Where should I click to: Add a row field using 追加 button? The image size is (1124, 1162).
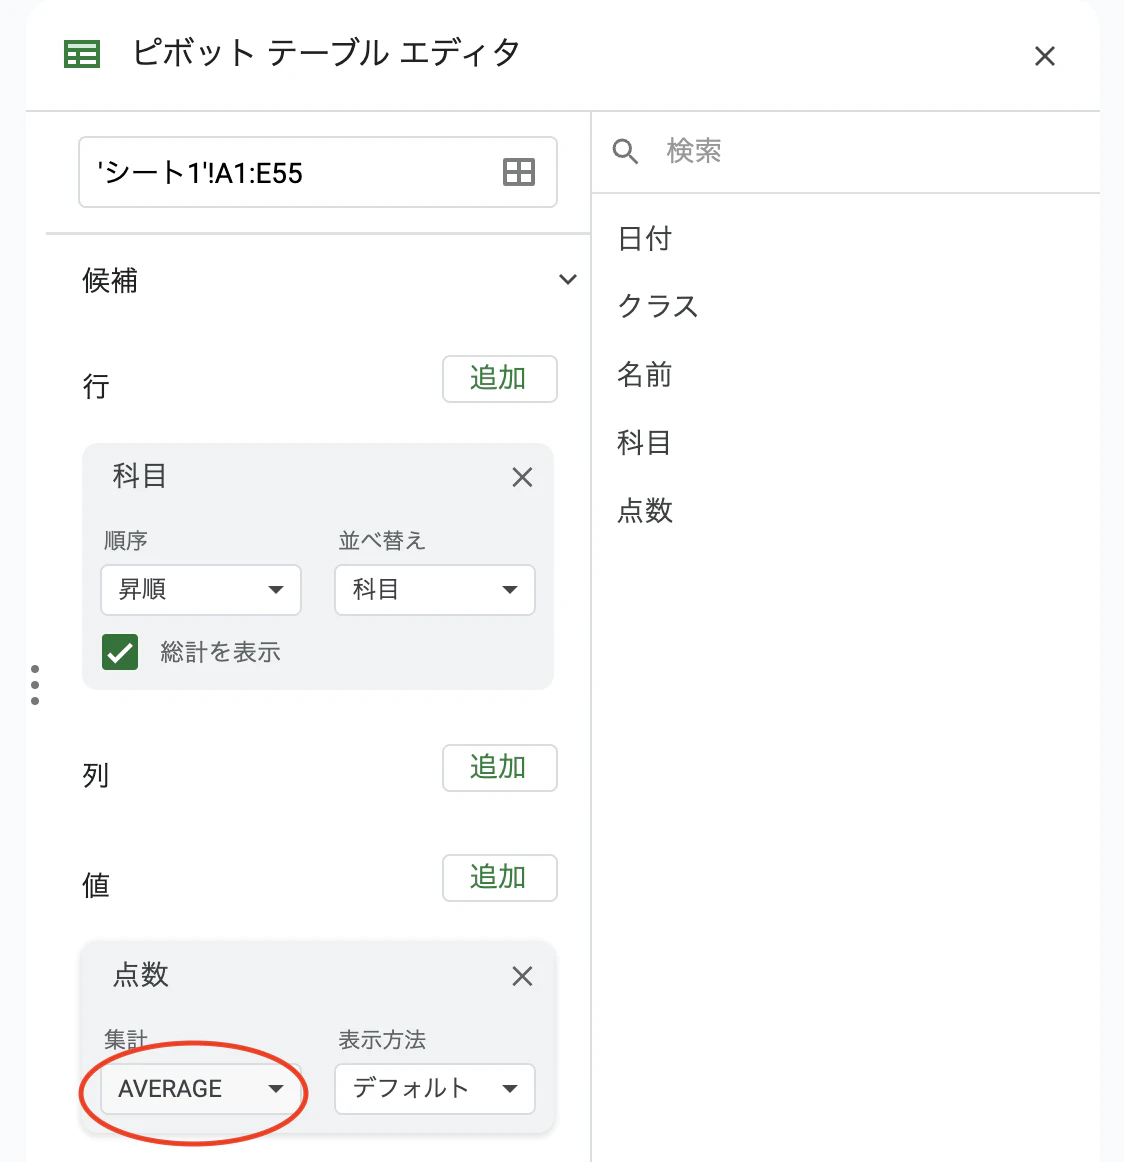point(499,379)
